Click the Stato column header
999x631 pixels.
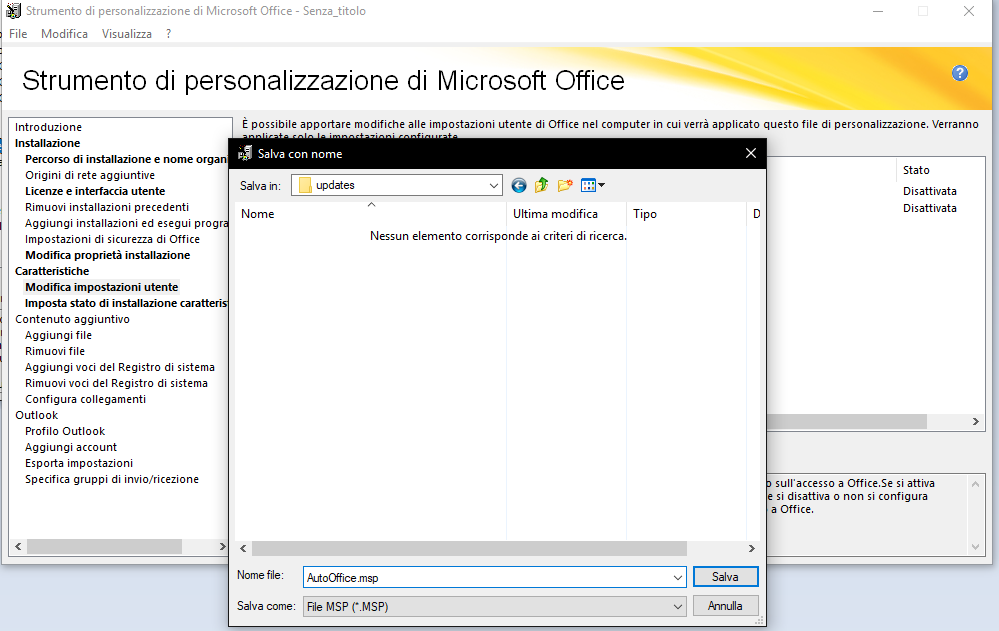coord(916,170)
